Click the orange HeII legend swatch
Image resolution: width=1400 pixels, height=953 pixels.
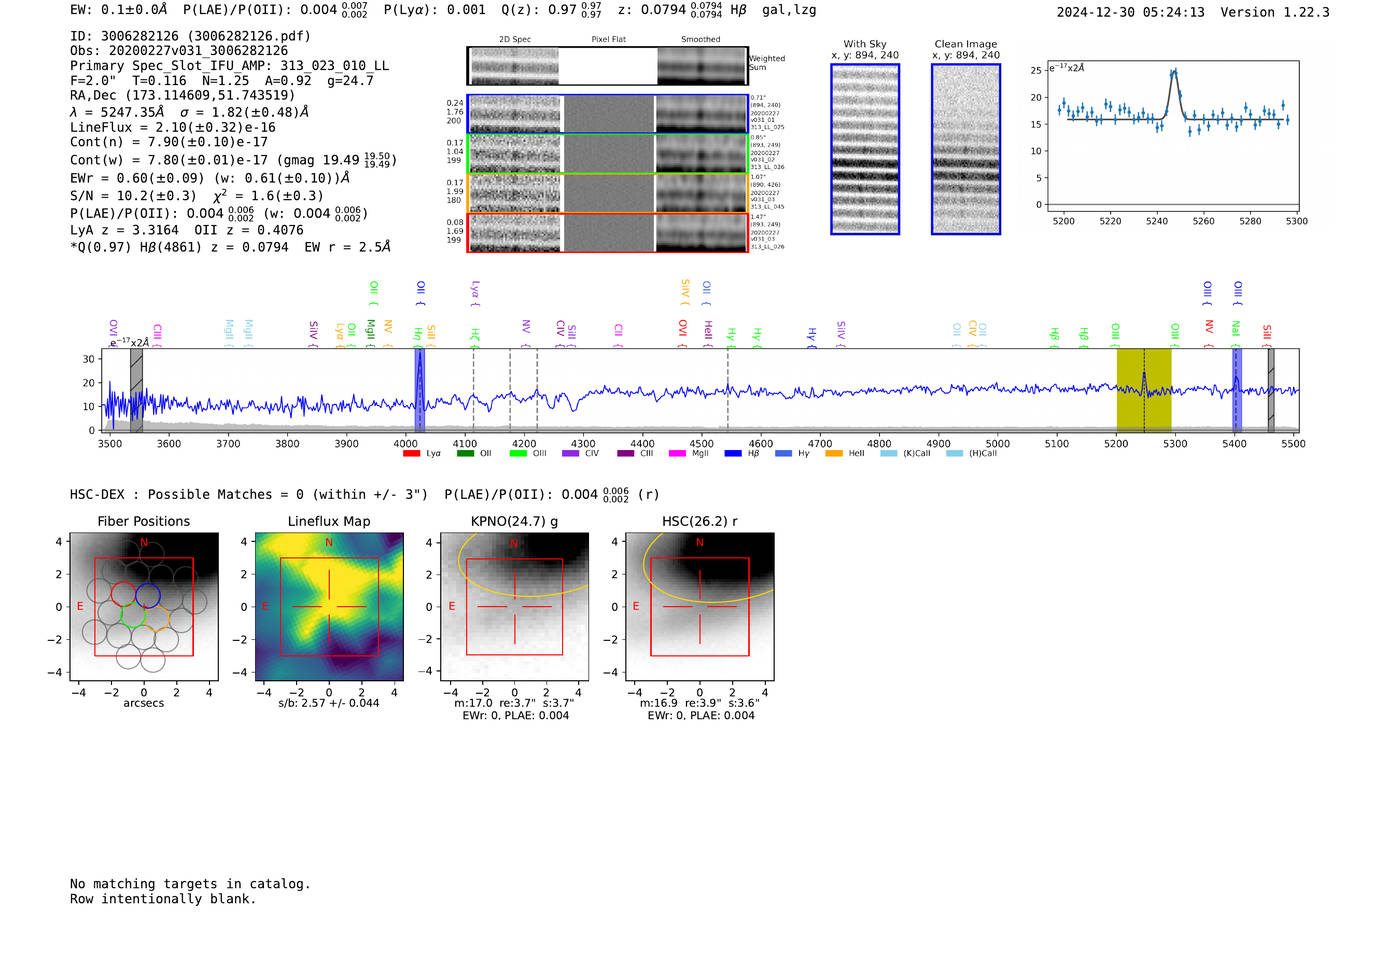click(834, 454)
